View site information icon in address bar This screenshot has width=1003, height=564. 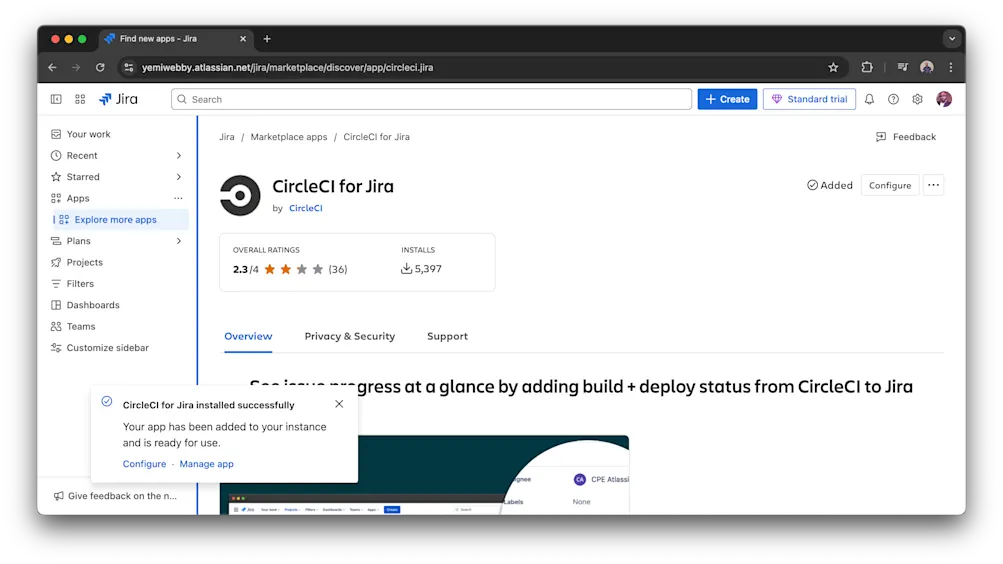click(129, 67)
